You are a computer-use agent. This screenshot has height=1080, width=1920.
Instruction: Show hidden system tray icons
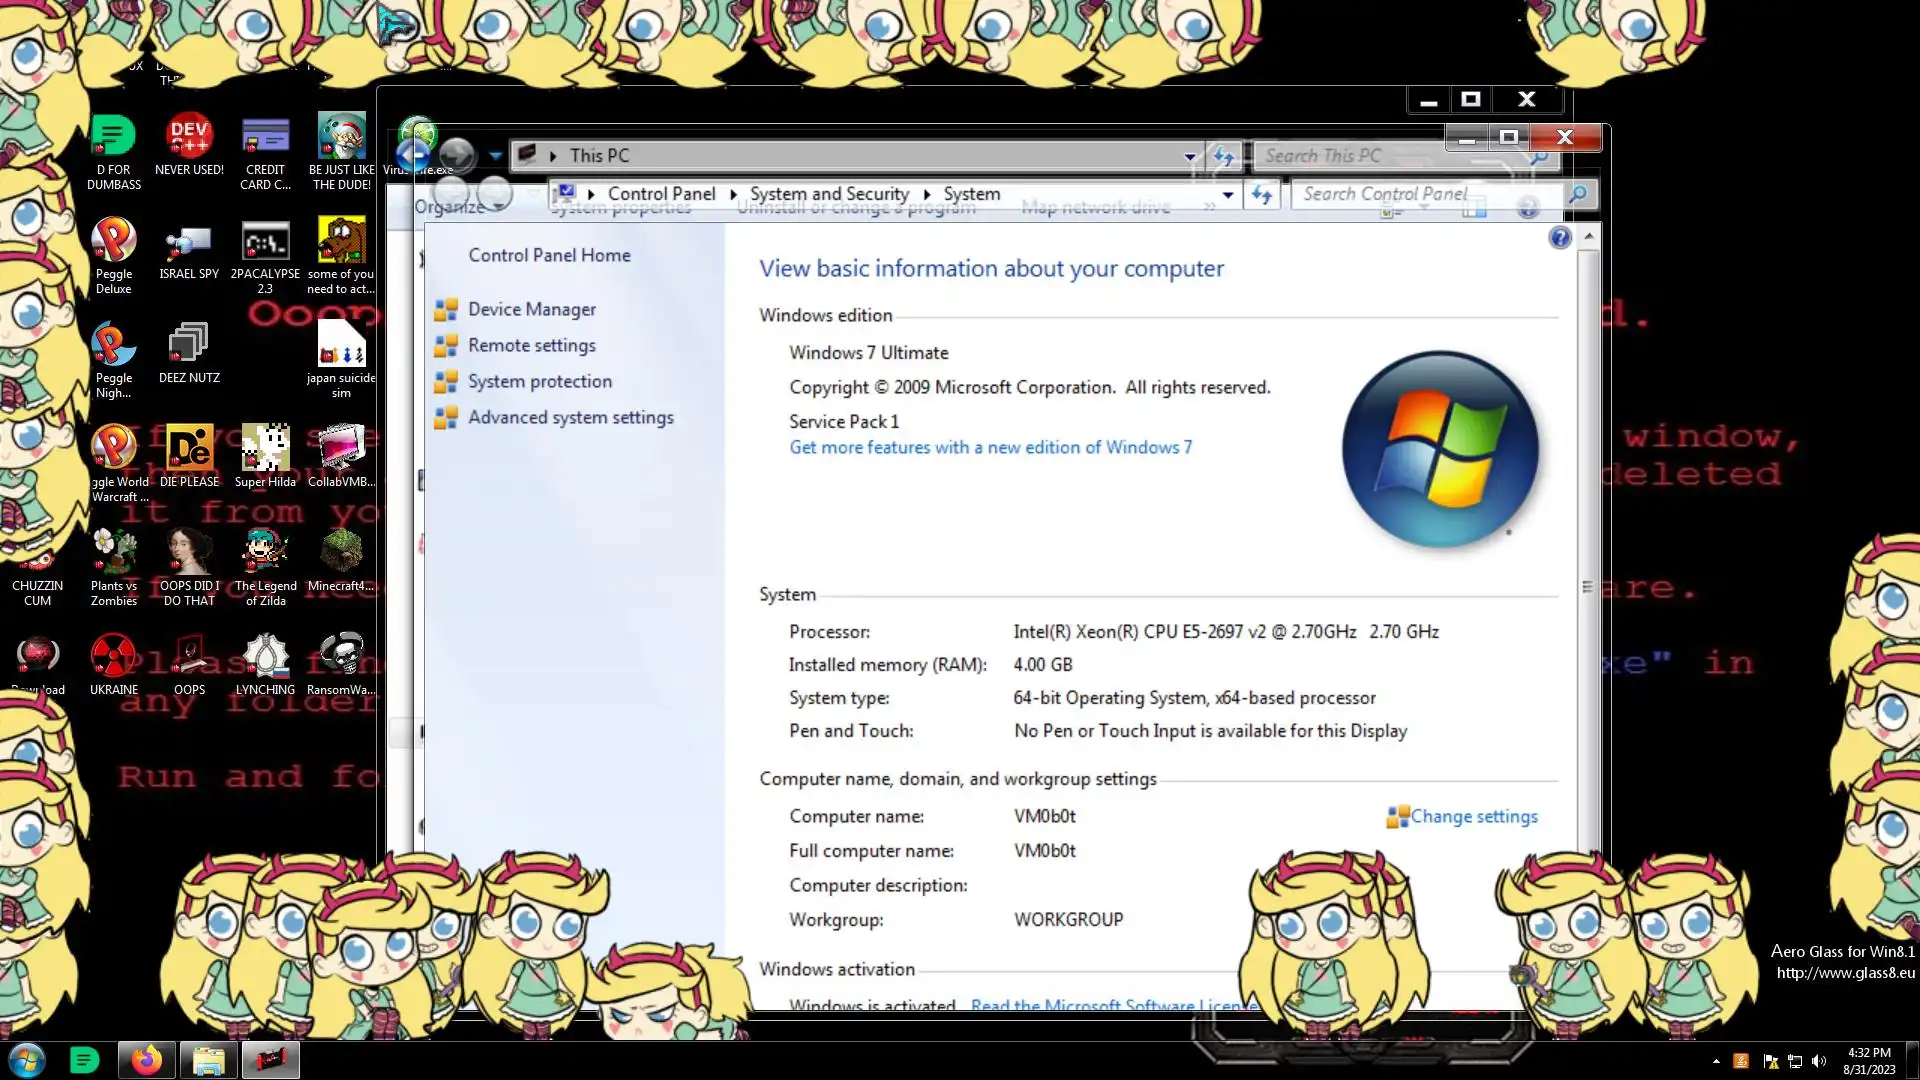pyautogui.click(x=1716, y=1061)
